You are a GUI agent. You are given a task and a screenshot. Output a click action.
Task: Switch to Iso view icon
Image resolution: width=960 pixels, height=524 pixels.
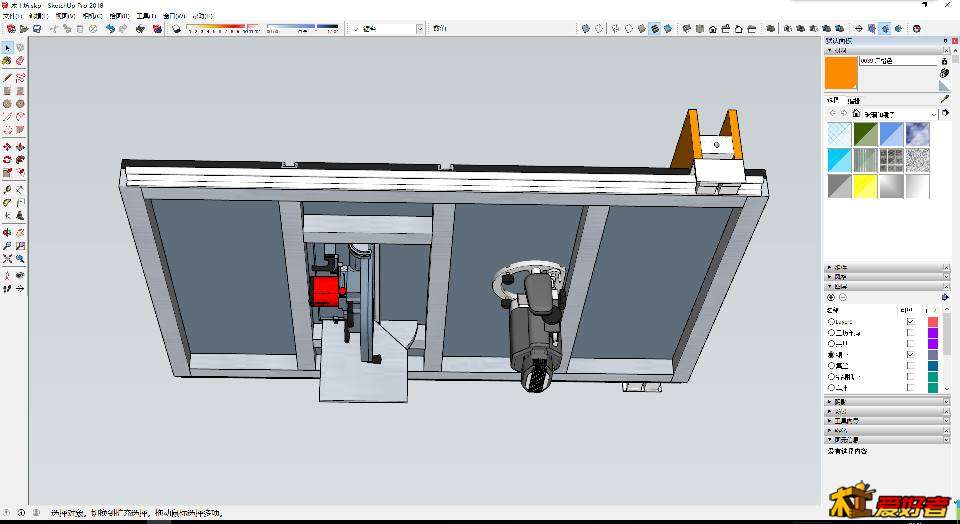[687, 28]
